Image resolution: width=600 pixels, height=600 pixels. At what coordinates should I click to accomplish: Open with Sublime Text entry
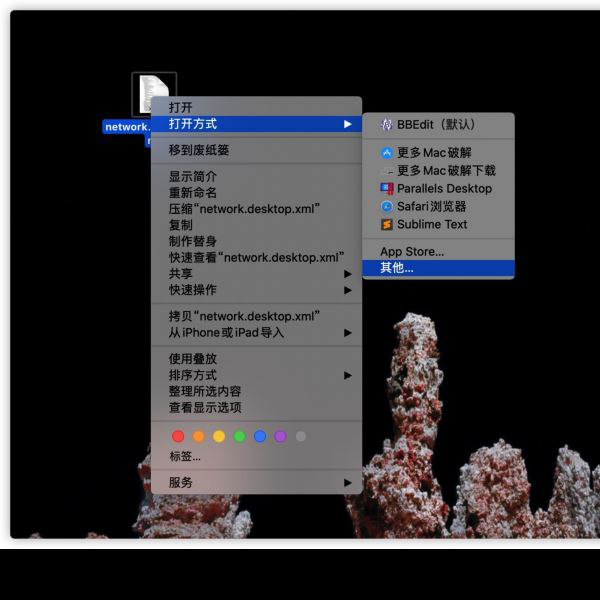439,224
